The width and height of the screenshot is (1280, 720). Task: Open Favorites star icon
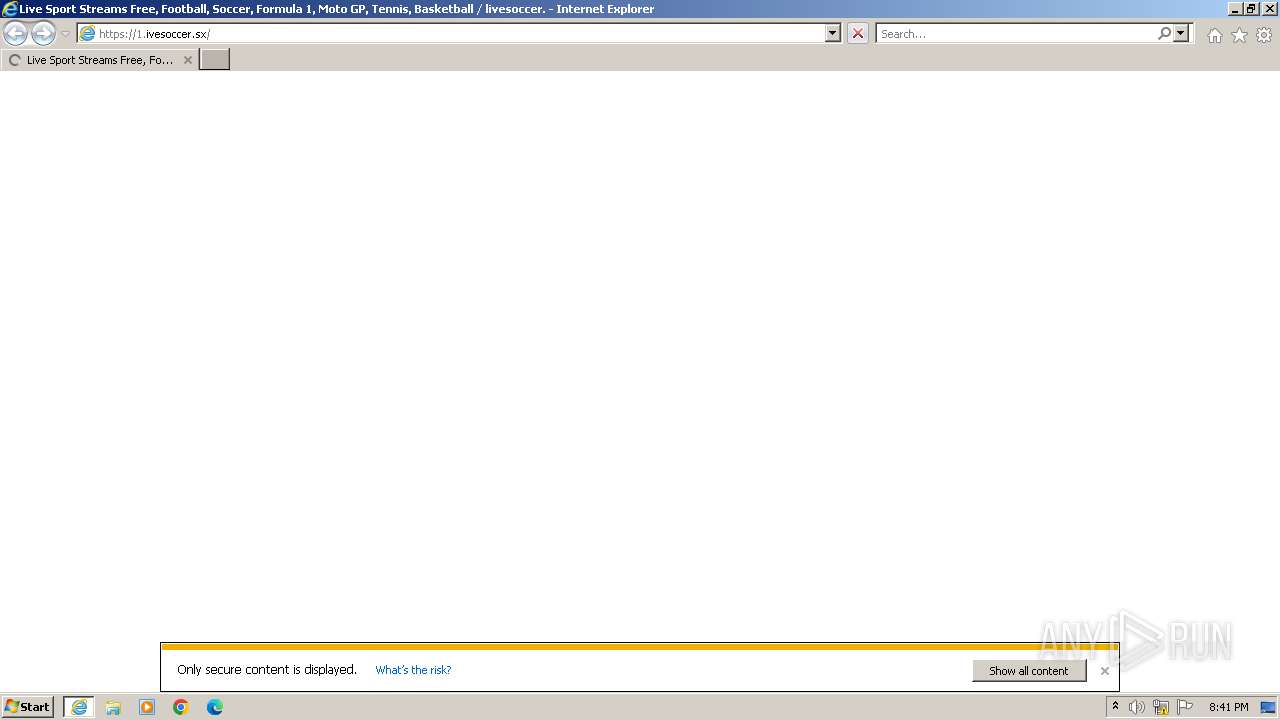[1239, 35]
